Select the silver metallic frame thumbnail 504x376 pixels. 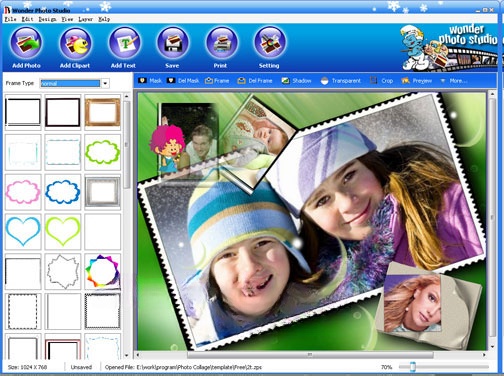(x=102, y=192)
